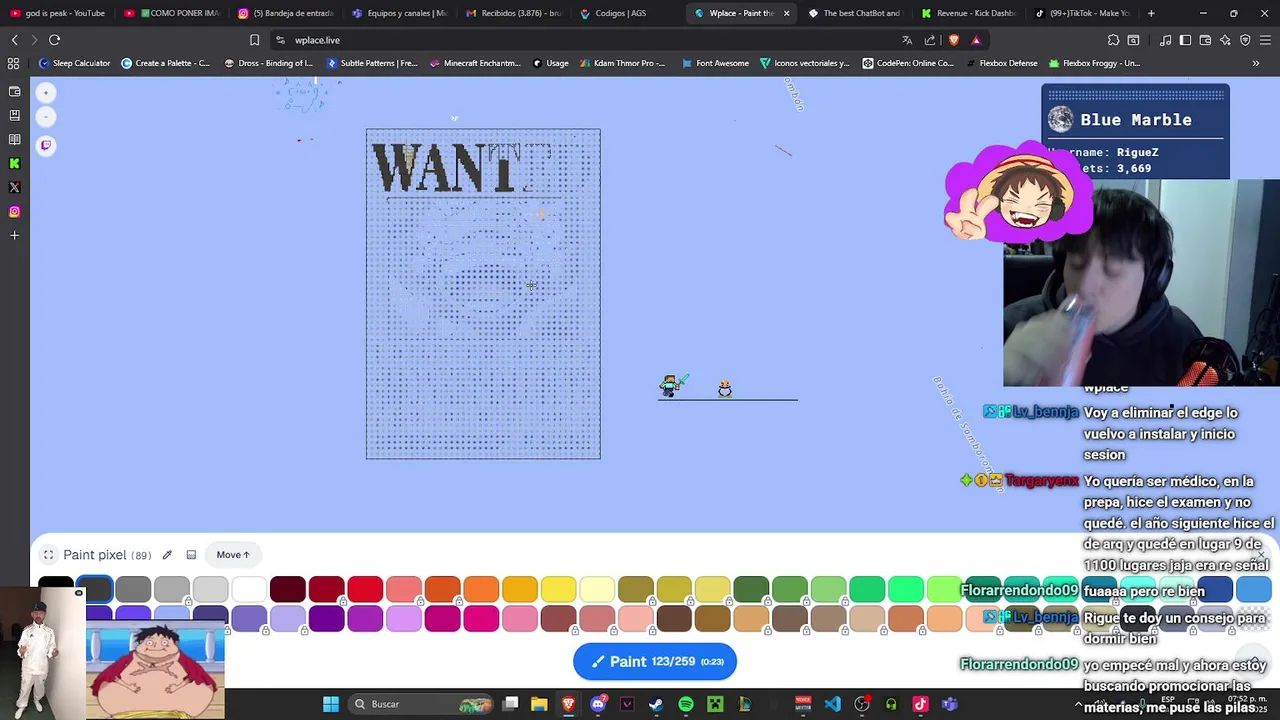The image size is (1280, 720).
Task: Switch to the best ChatBot tab
Action: [855, 13]
